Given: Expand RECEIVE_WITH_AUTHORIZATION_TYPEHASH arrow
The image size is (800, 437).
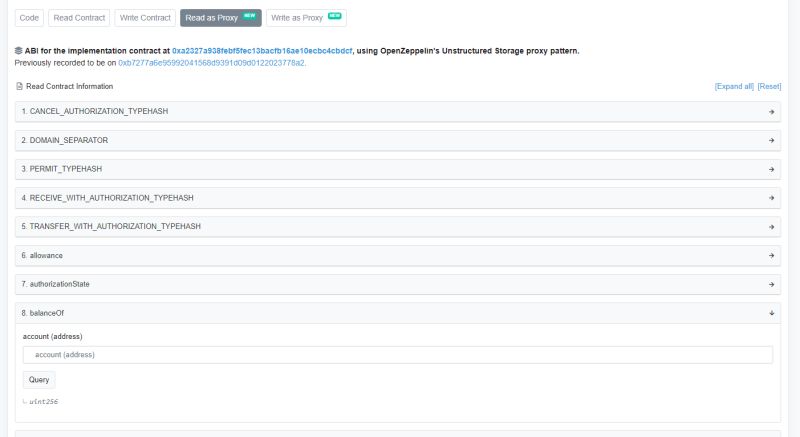Looking at the screenshot, I should pyautogui.click(x=771, y=198).
